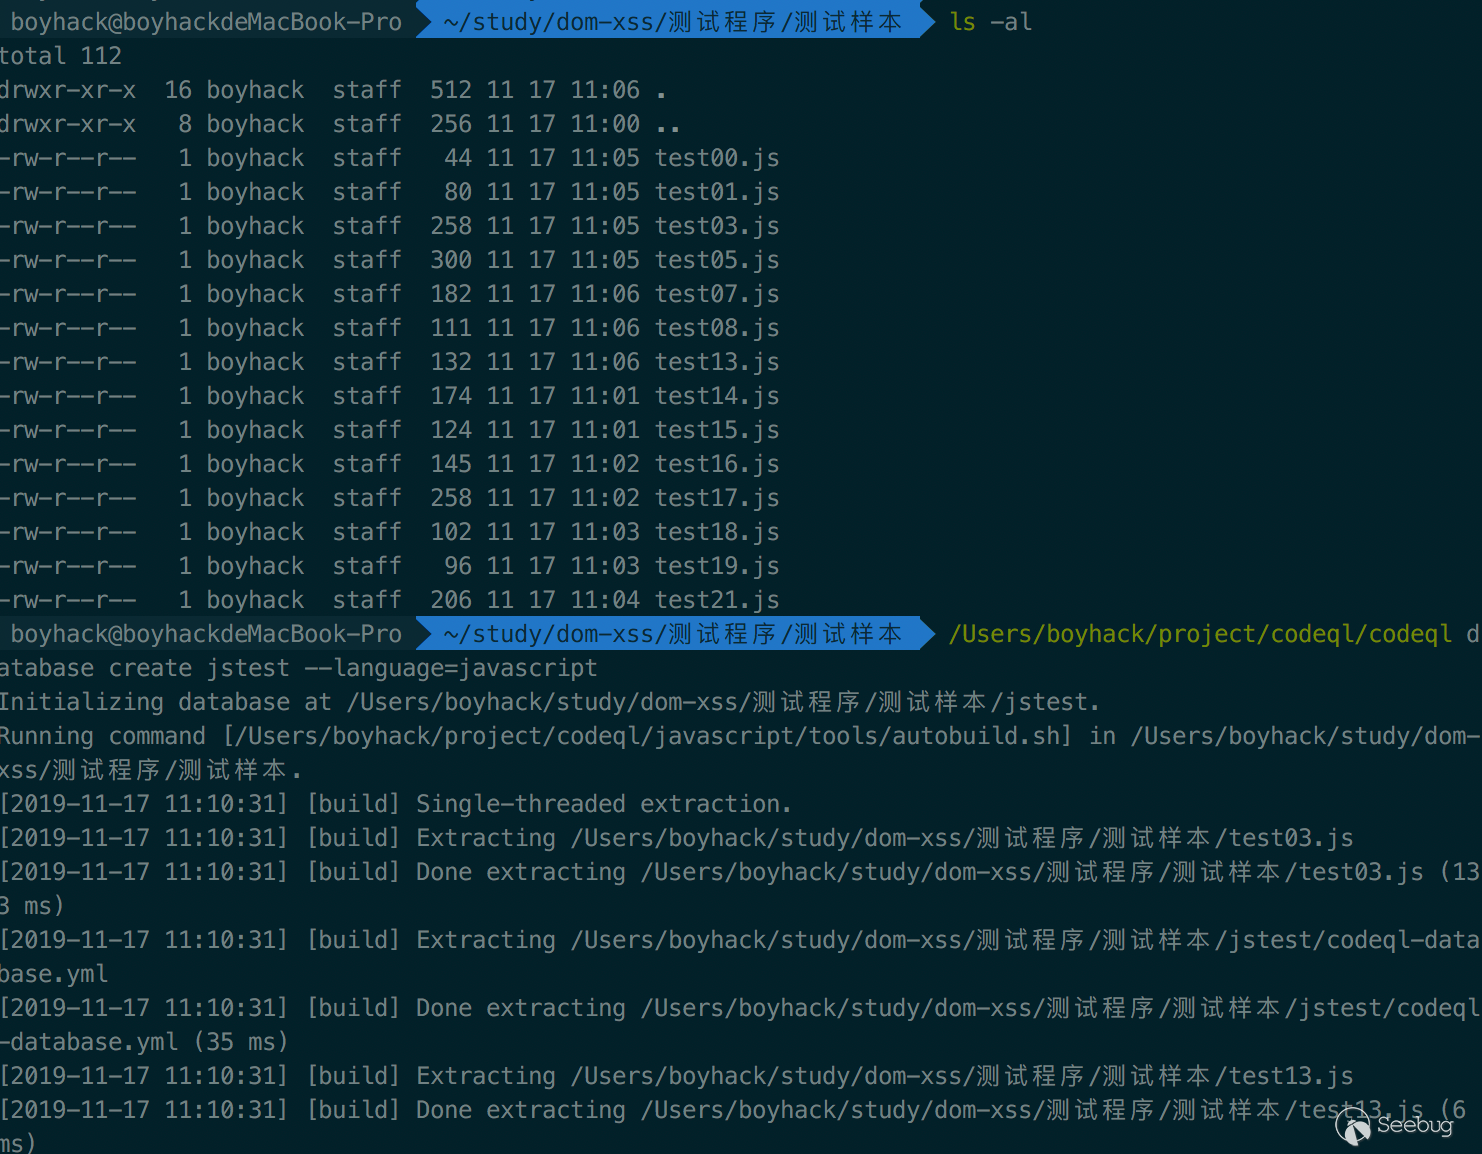1482x1154 pixels.
Task: Click the 'Running command' autobuild.sh line
Action: tap(740, 753)
